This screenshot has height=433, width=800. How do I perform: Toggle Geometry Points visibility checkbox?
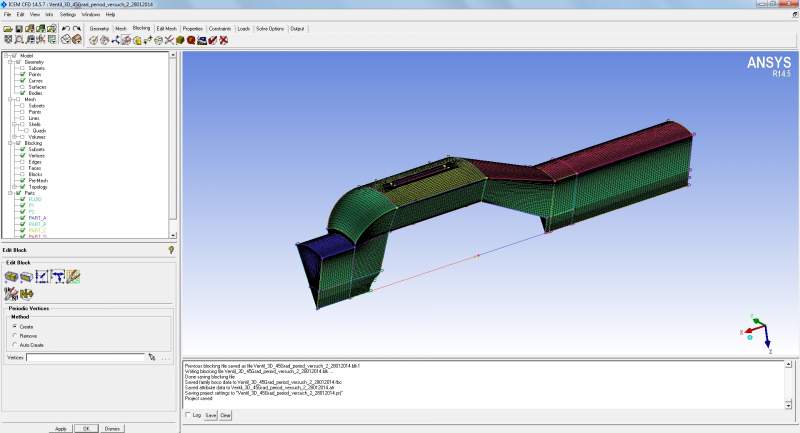[22, 74]
